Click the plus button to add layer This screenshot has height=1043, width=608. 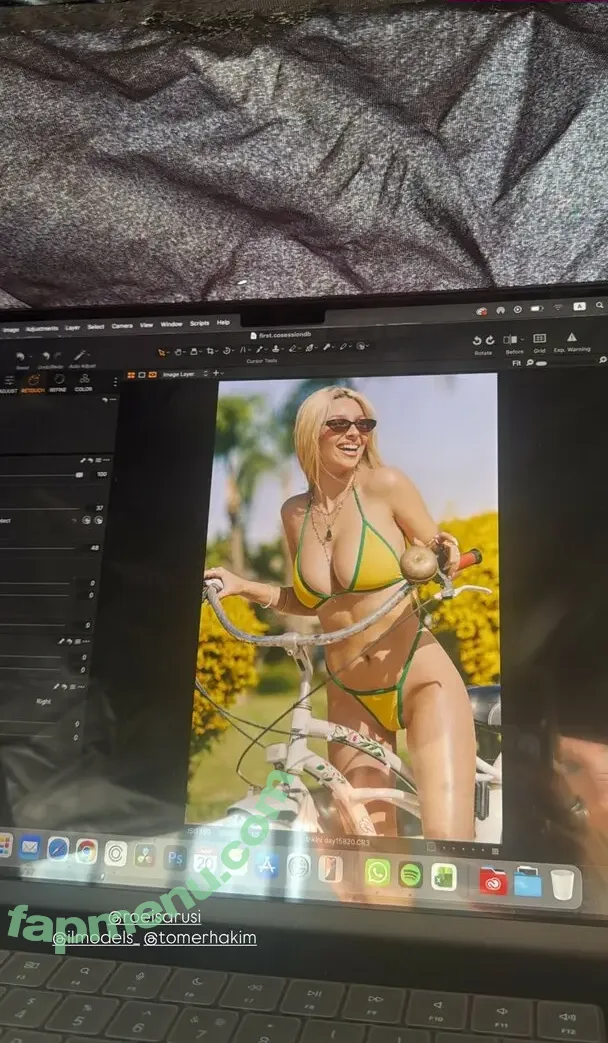coord(217,373)
